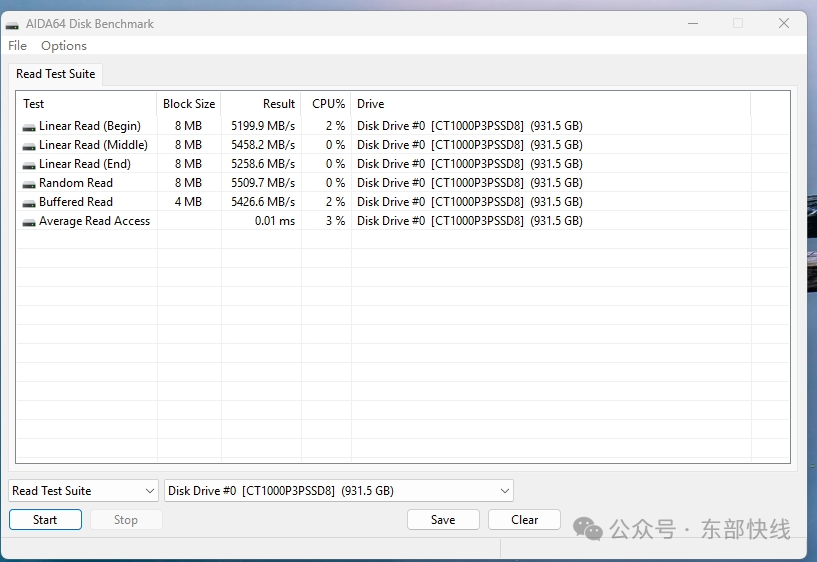Image resolution: width=817 pixels, height=562 pixels.
Task: Open the Disk Drive #0 selection dropdown
Action: click(x=339, y=491)
